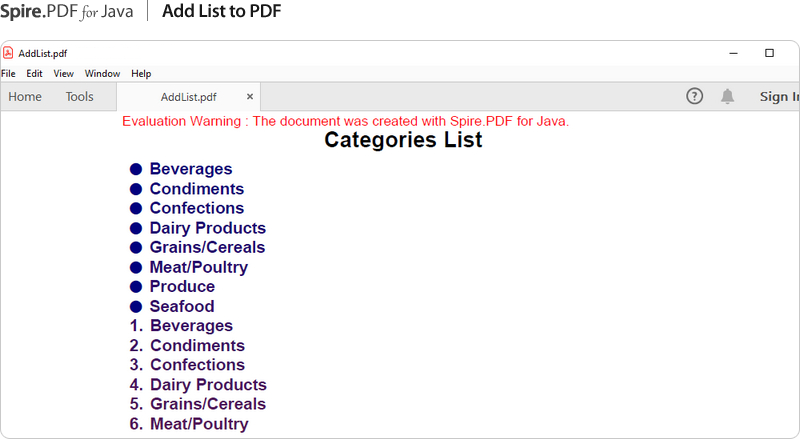Click the Sign In button
The width and height of the screenshot is (800, 440).
(x=779, y=97)
